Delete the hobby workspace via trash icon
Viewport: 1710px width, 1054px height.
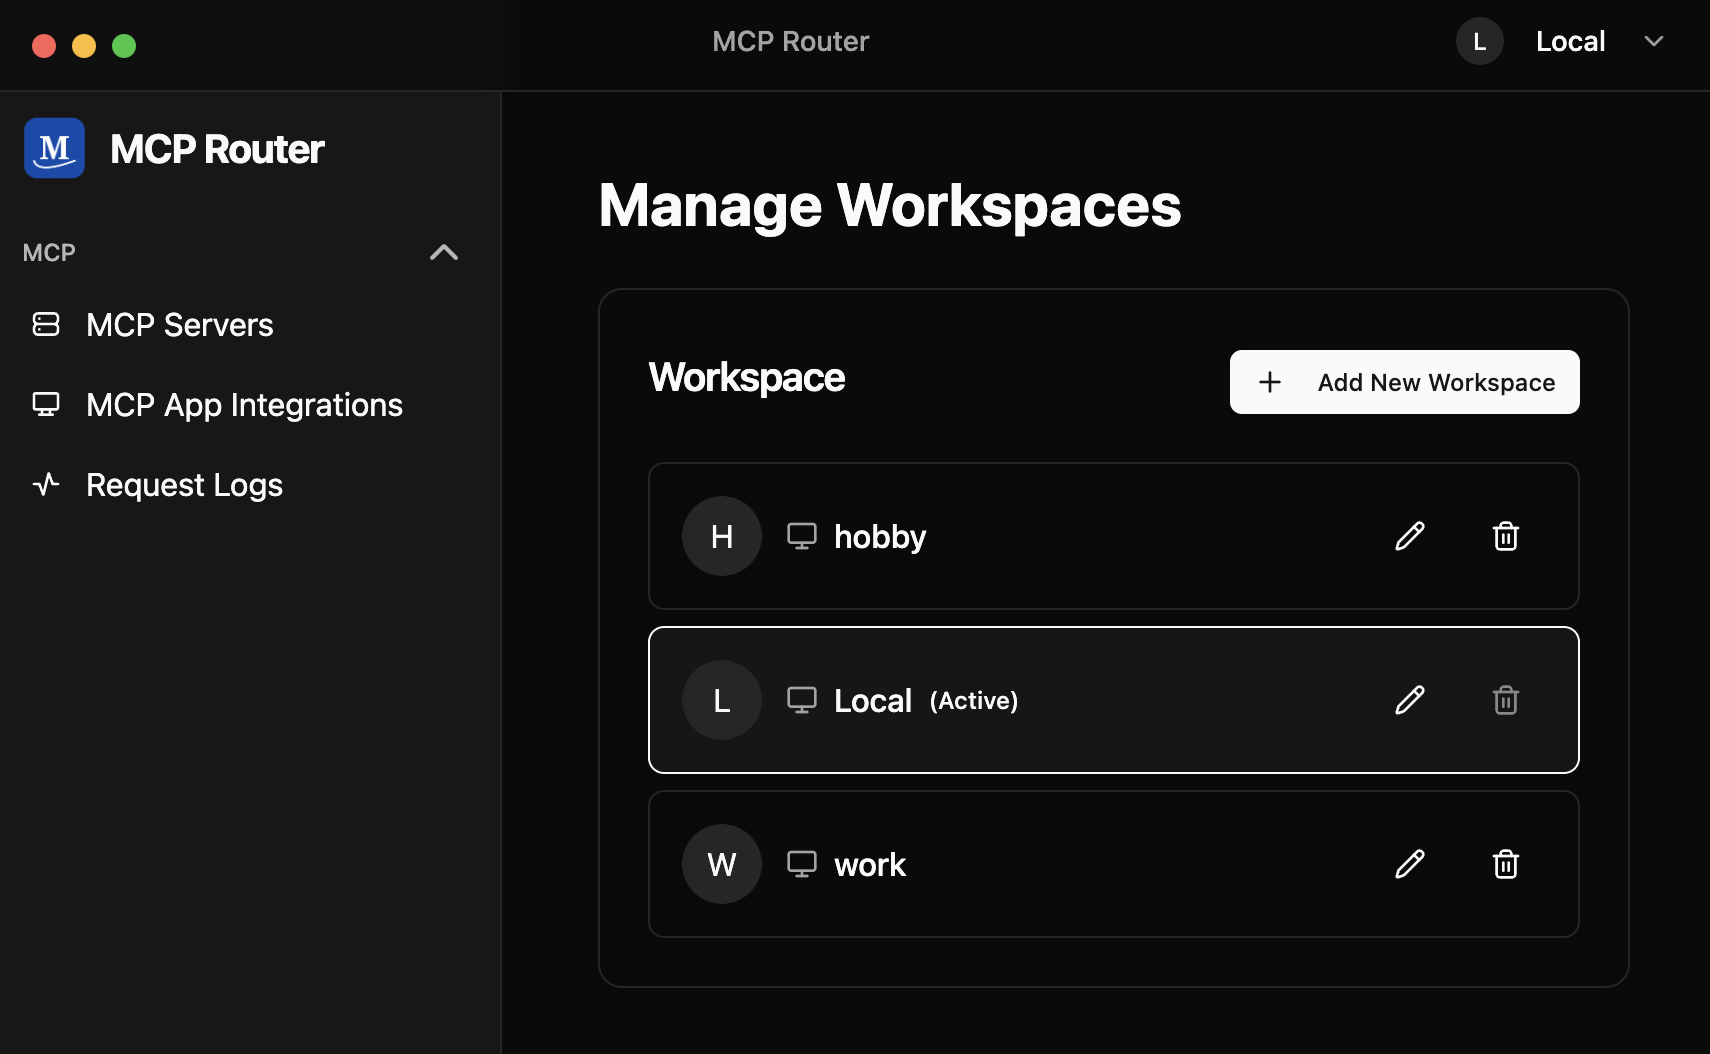click(1505, 536)
